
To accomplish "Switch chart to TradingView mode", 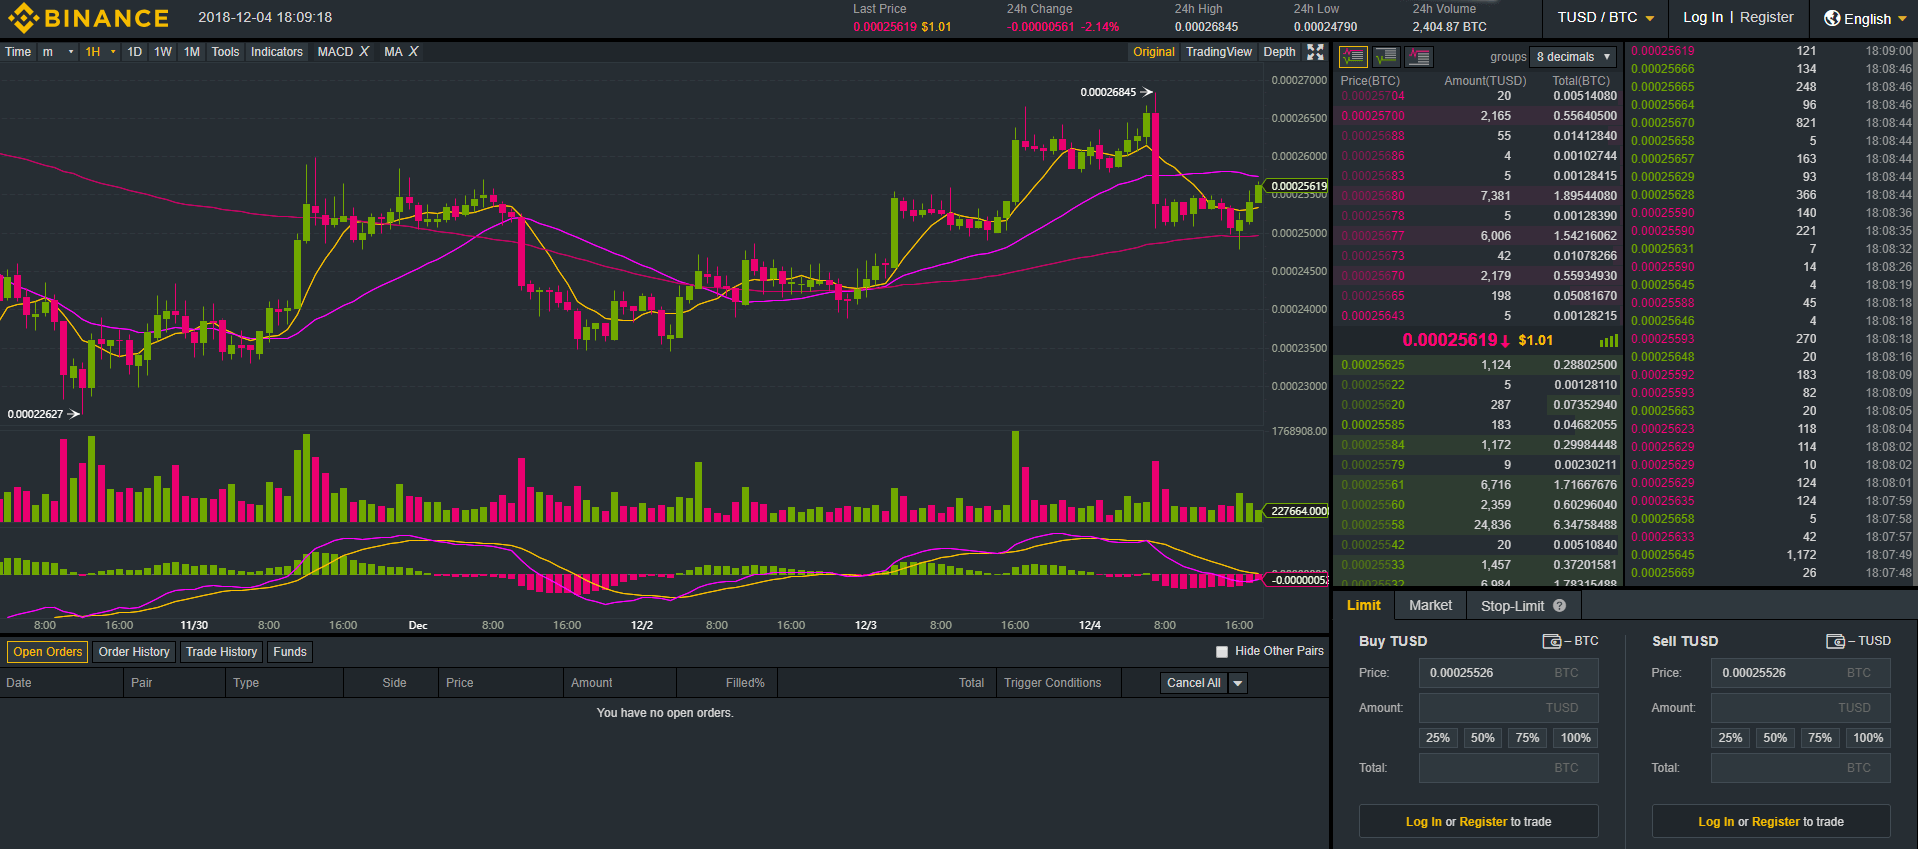I will coord(1218,52).
